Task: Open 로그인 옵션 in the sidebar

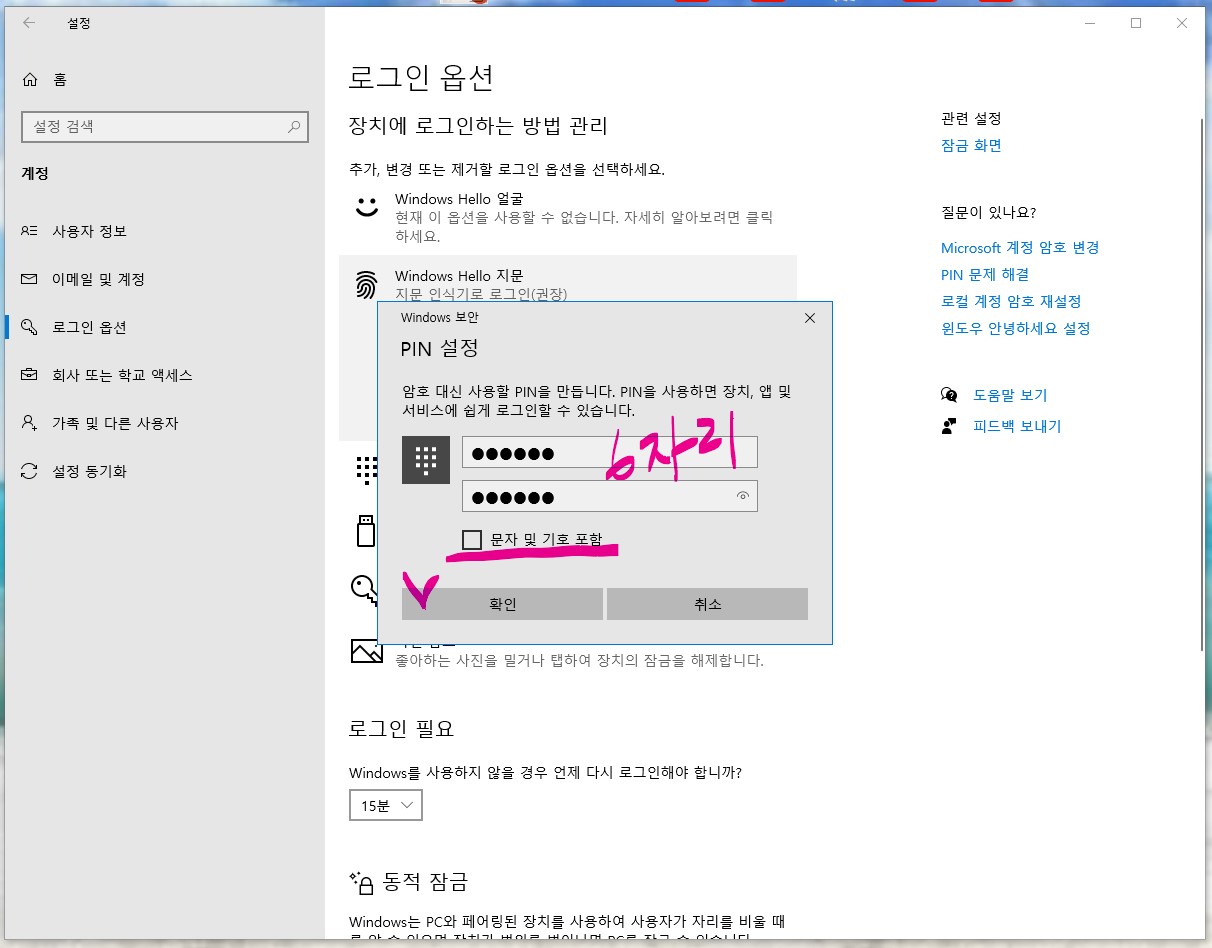Action: tap(90, 327)
